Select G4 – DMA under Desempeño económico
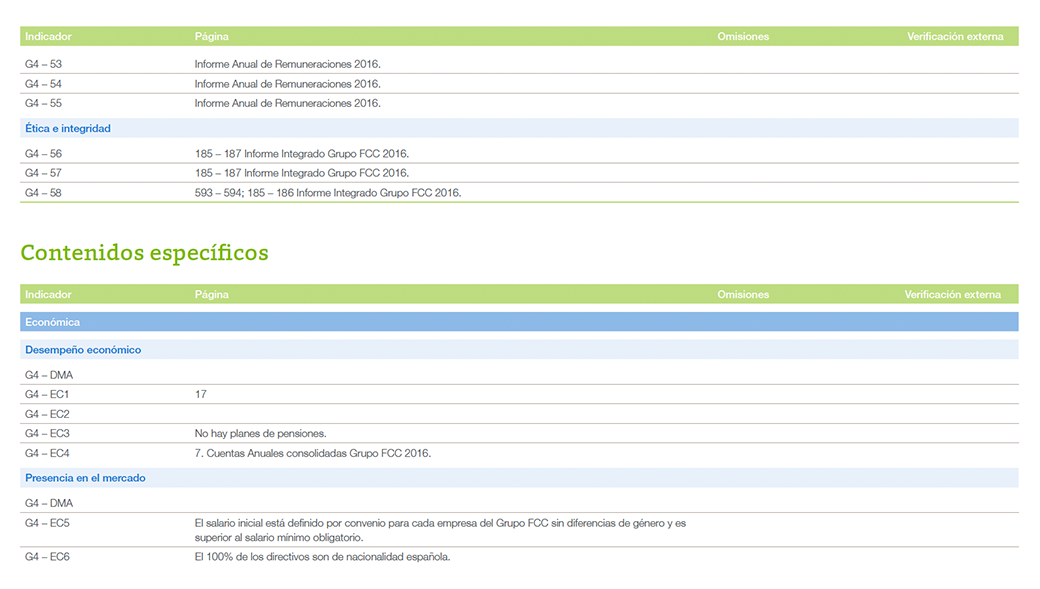This screenshot has width=1040, height=589. point(48,375)
